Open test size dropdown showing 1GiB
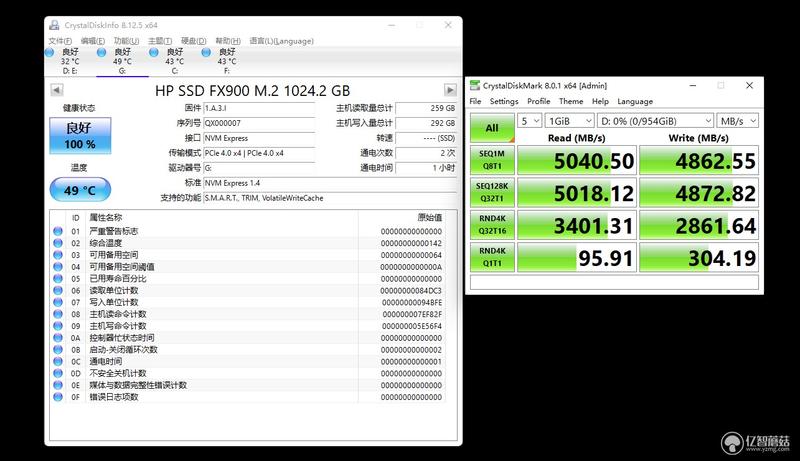 click(569, 121)
